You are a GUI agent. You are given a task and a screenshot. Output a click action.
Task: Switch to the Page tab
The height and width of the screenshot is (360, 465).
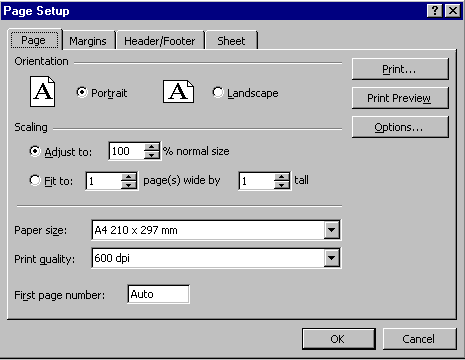click(34, 40)
